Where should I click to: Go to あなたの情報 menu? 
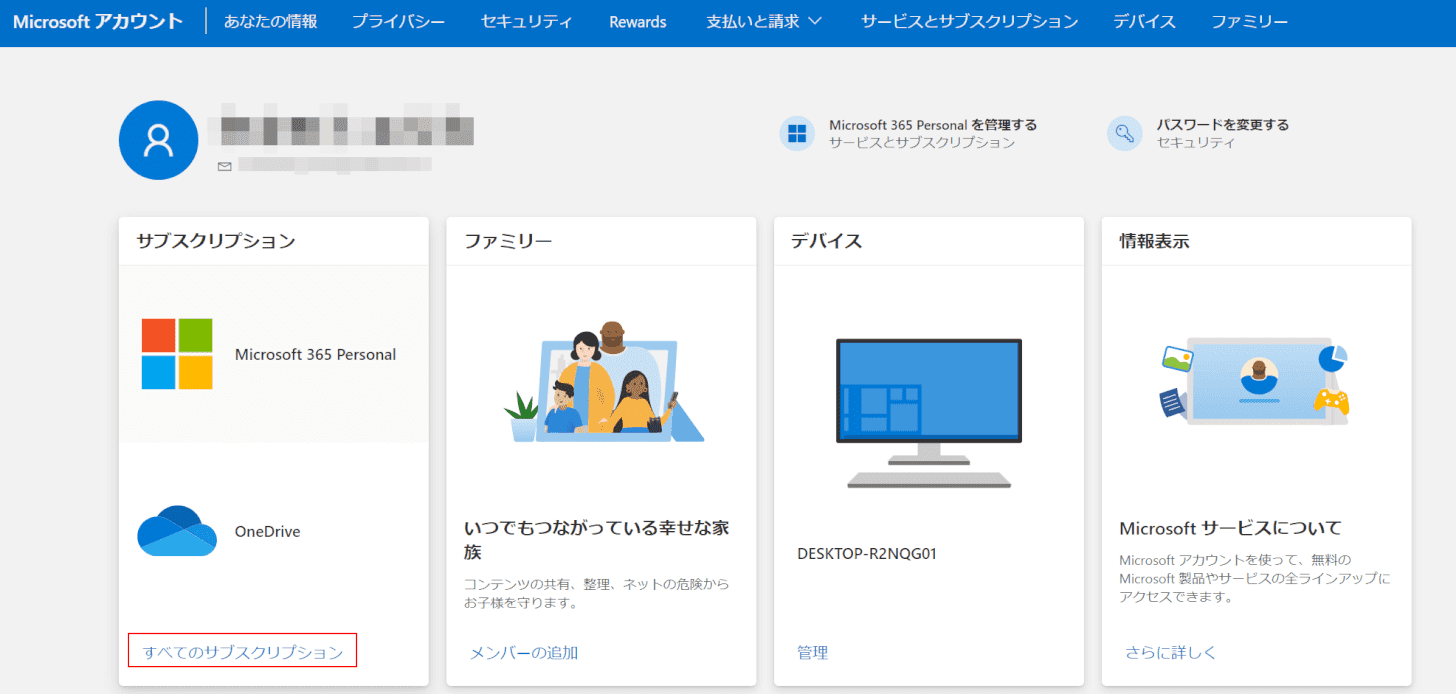pos(270,21)
